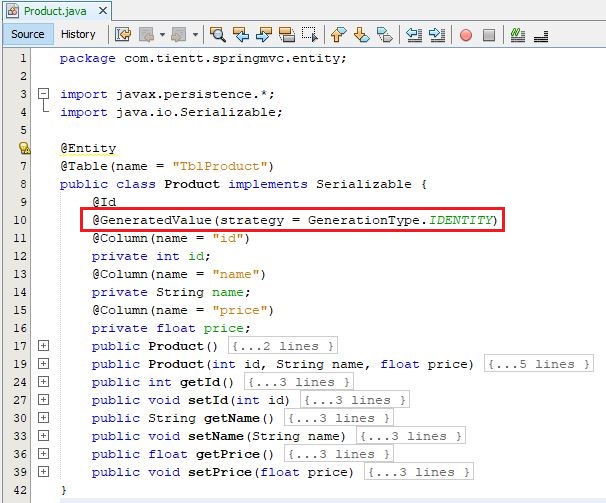The height and width of the screenshot is (503, 606).
Task: Click the Shift Line Right icon
Action: click(437, 34)
